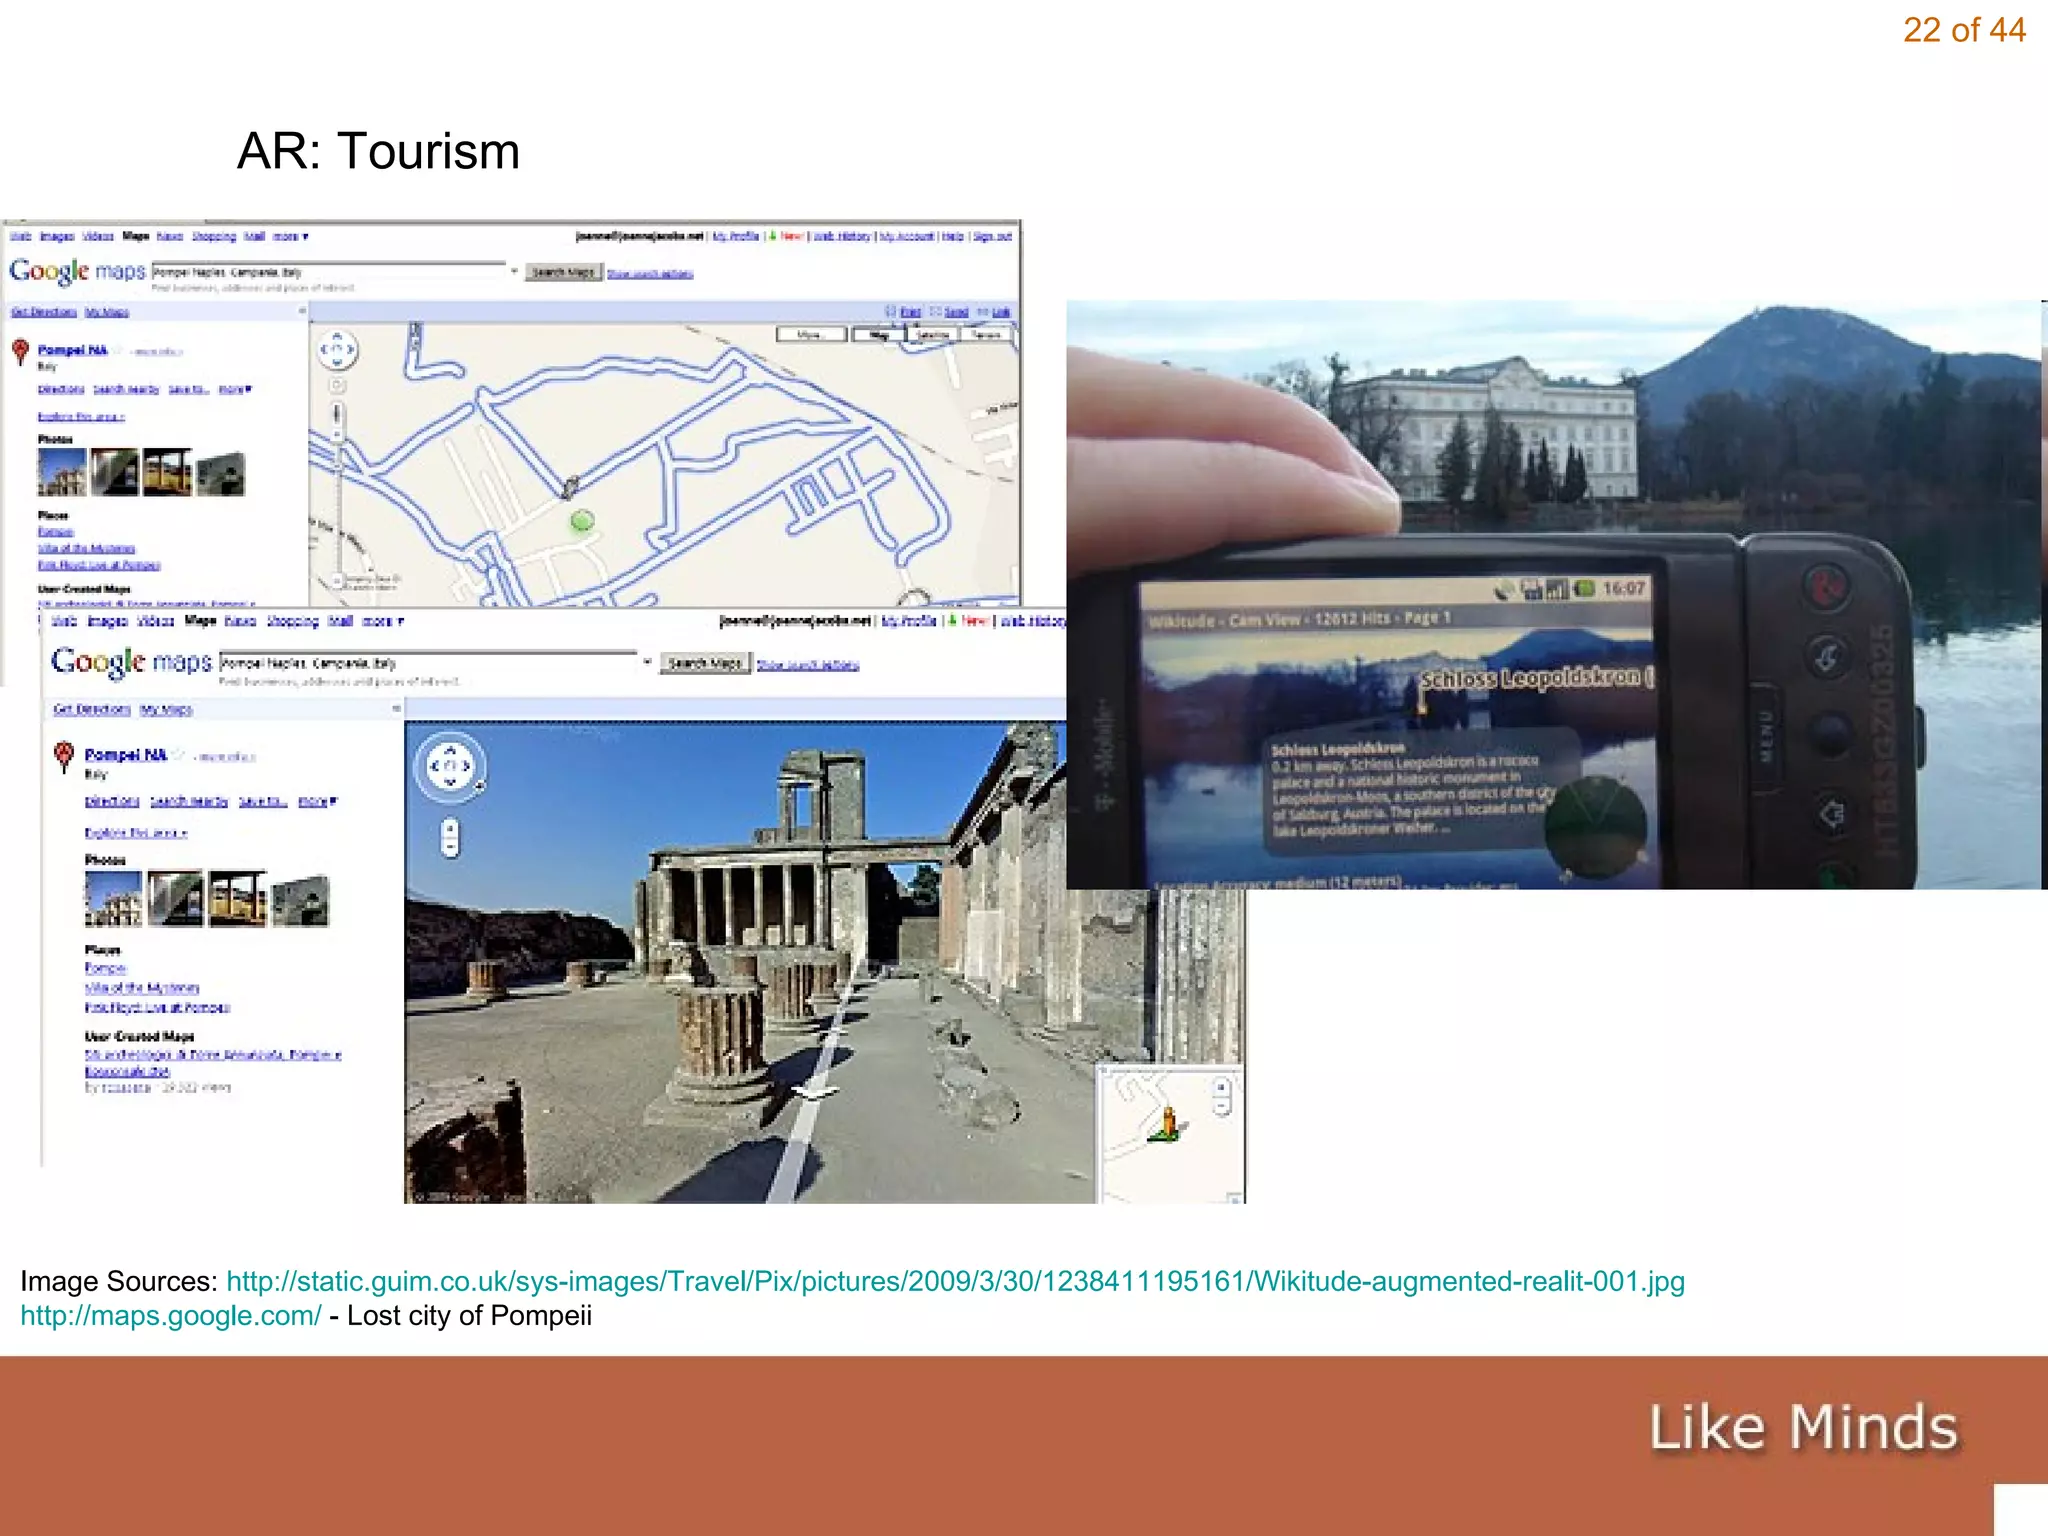This screenshot has height=1536, width=2048.
Task: Click Villa of the Mysteries in Street View screenshot
Action: tap(142, 987)
